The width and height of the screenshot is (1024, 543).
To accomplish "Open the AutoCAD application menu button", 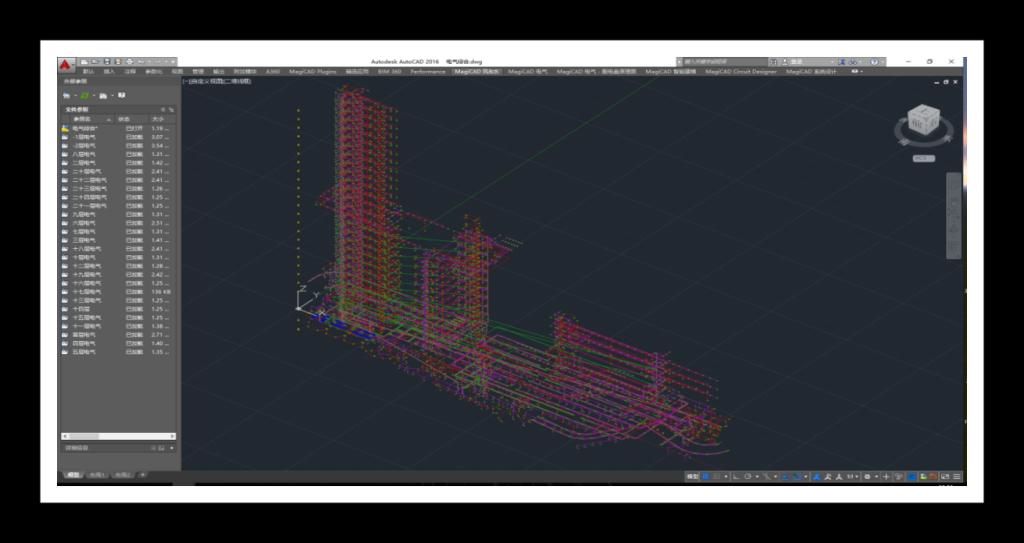I will click(x=65, y=64).
